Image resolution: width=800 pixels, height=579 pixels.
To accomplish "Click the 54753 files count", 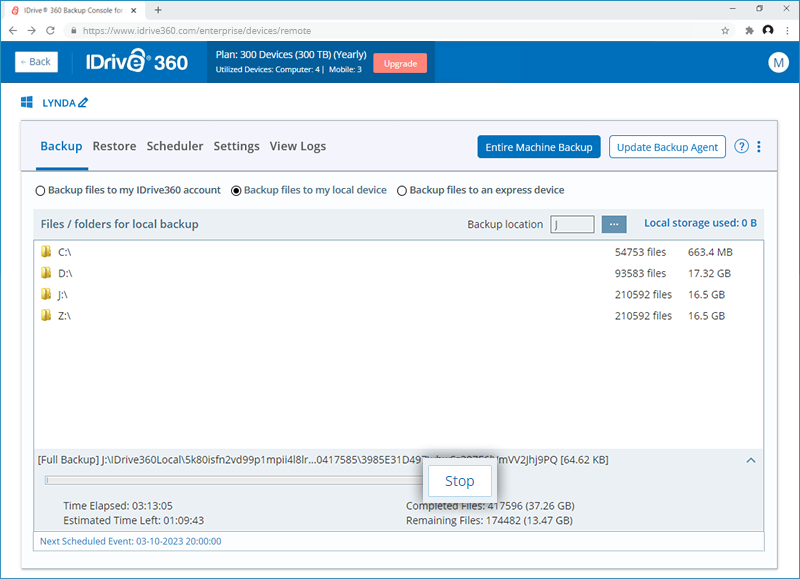I will [640, 252].
